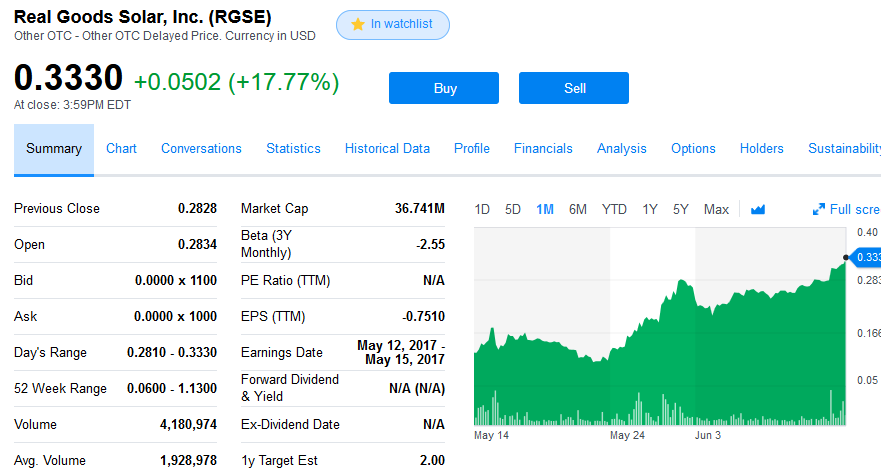Image resolution: width=881 pixels, height=472 pixels.
Task: Click the chart type icon
Action: (757, 209)
